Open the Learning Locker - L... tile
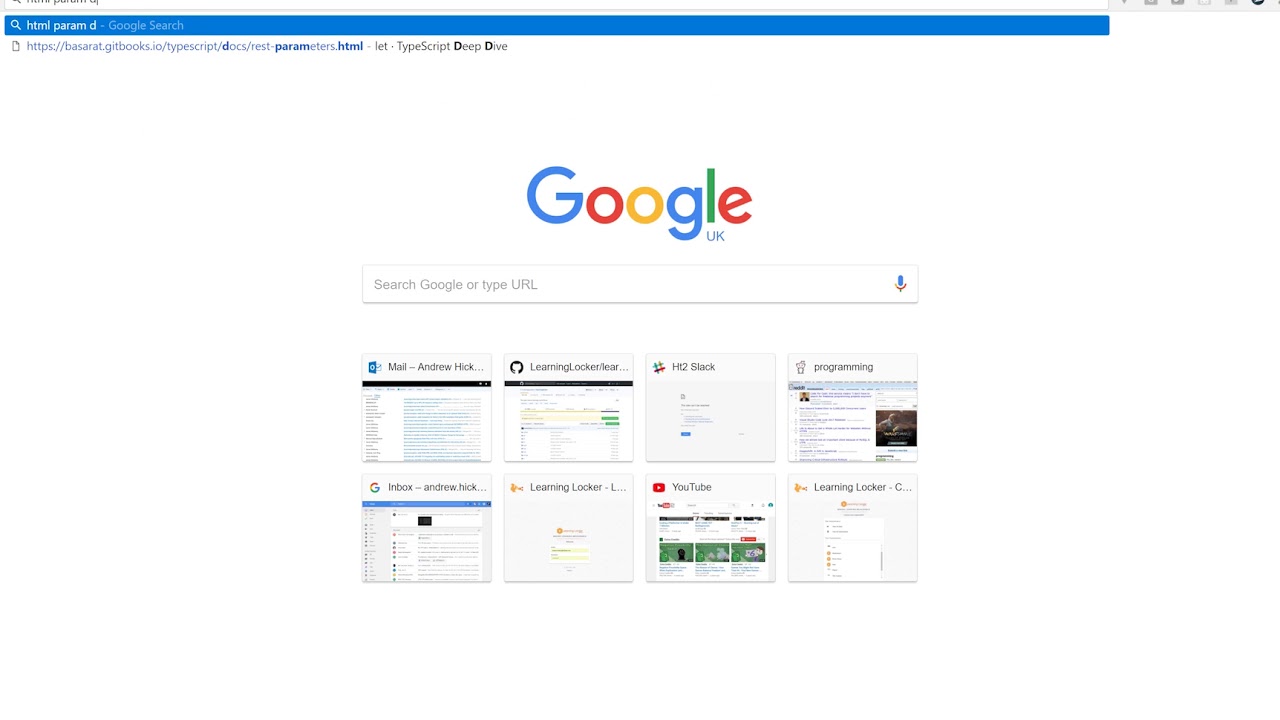 569,528
